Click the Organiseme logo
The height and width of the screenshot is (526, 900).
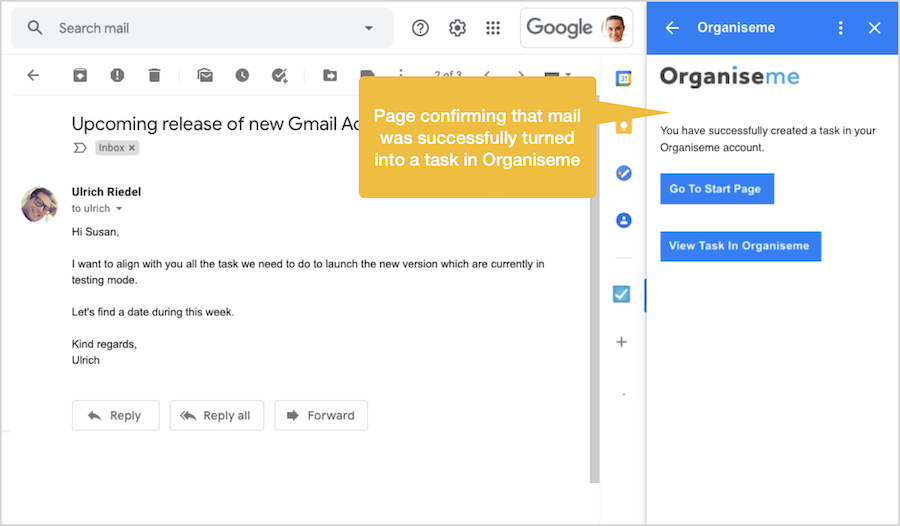click(x=730, y=76)
